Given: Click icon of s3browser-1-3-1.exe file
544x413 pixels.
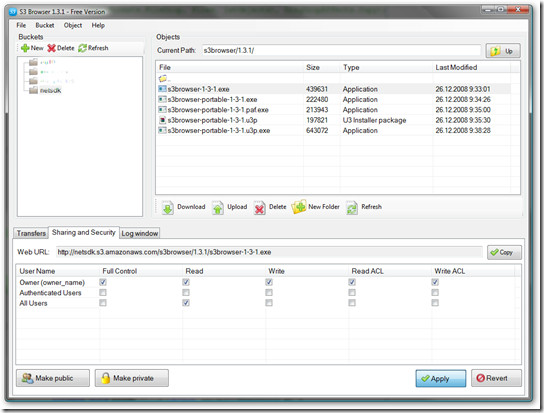Looking at the screenshot, I should (162, 89).
